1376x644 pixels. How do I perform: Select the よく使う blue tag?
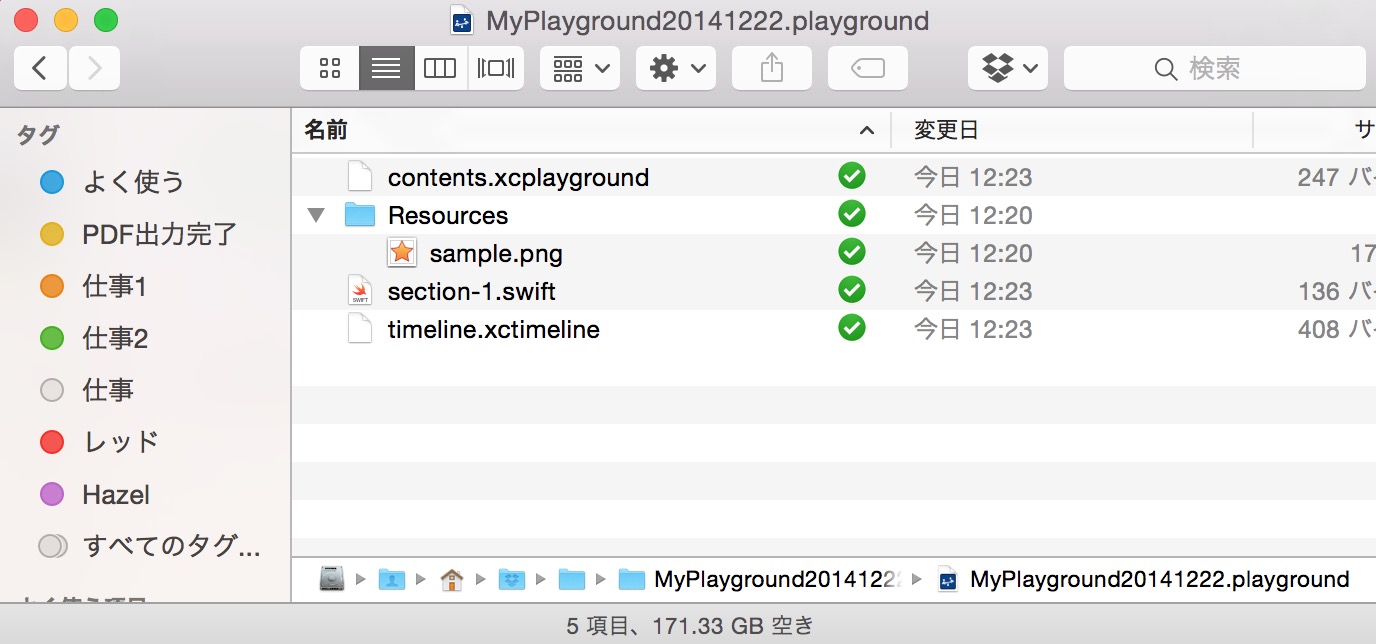click(x=112, y=182)
